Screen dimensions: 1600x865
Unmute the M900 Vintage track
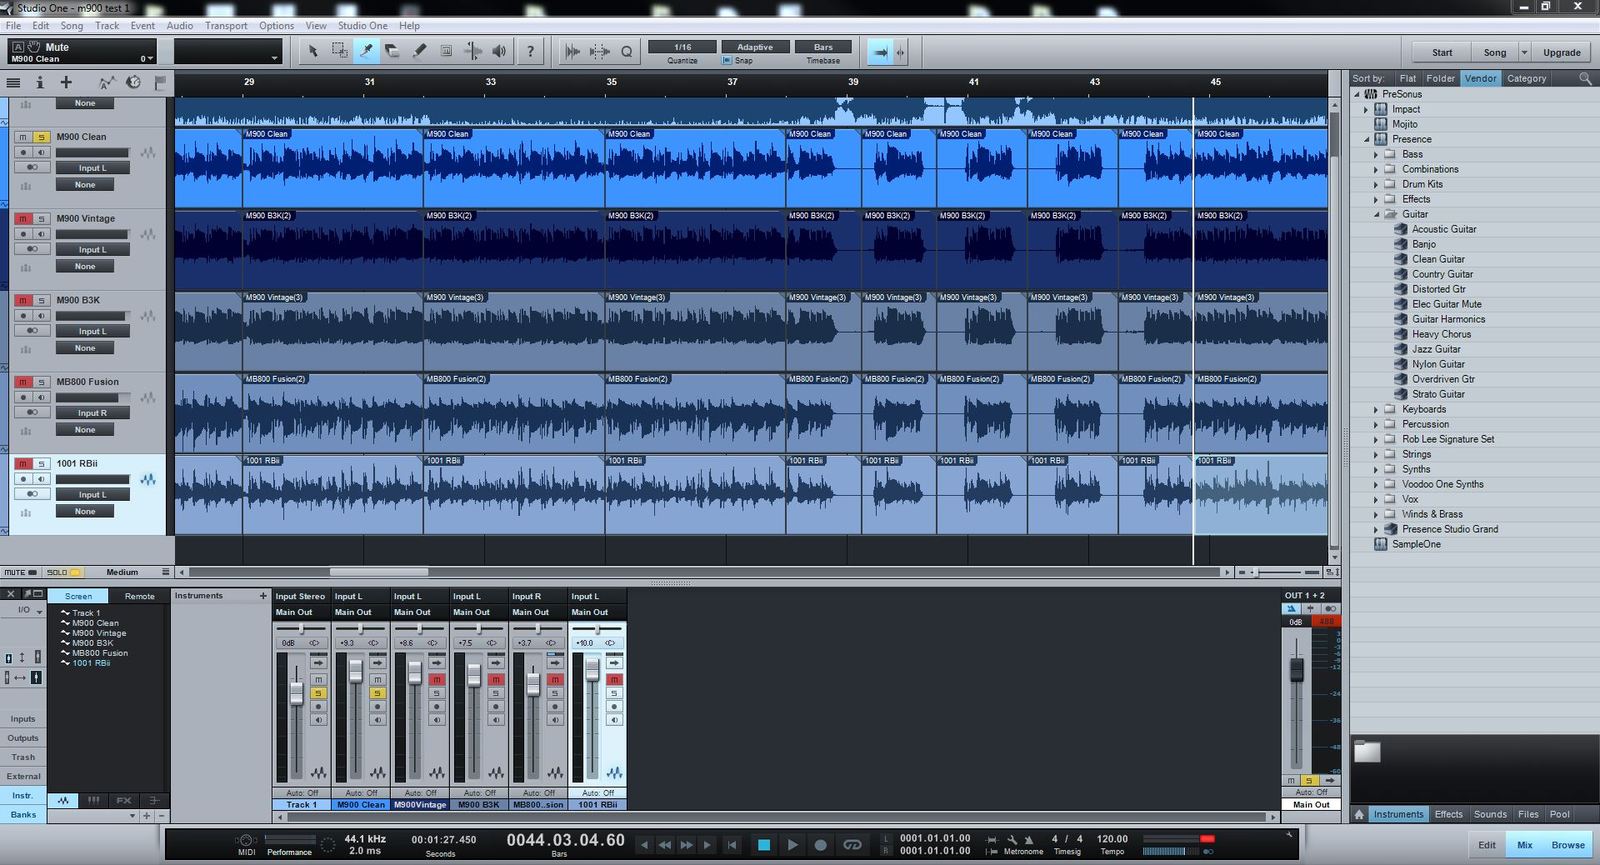23,218
